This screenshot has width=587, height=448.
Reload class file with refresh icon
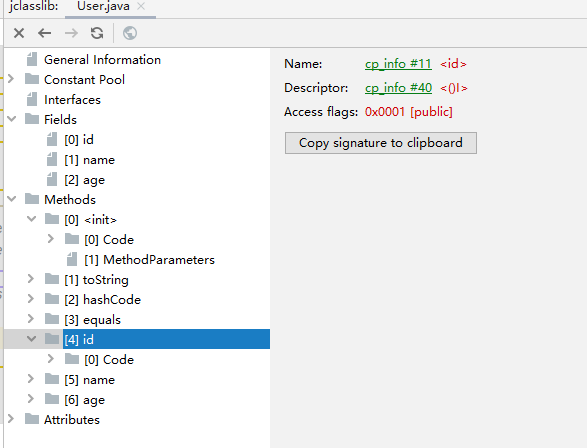tap(97, 33)
